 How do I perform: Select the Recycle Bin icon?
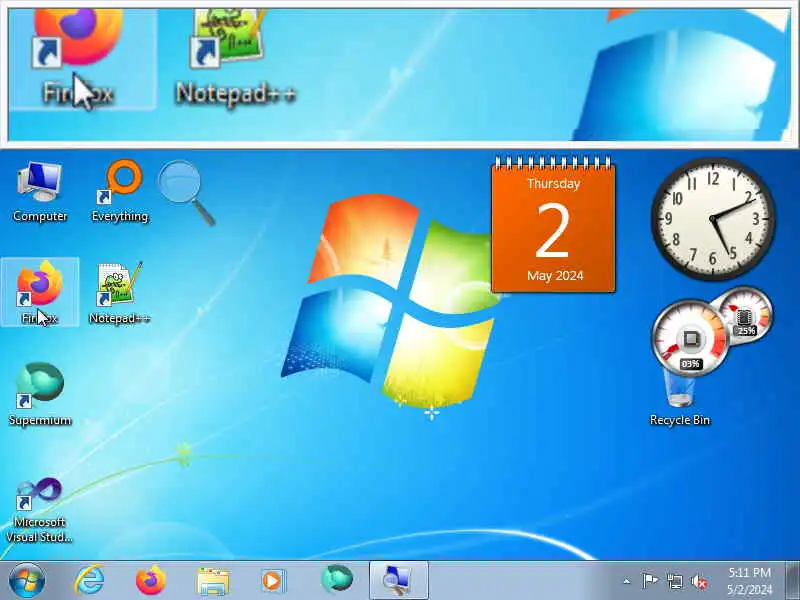click(680, 398)
